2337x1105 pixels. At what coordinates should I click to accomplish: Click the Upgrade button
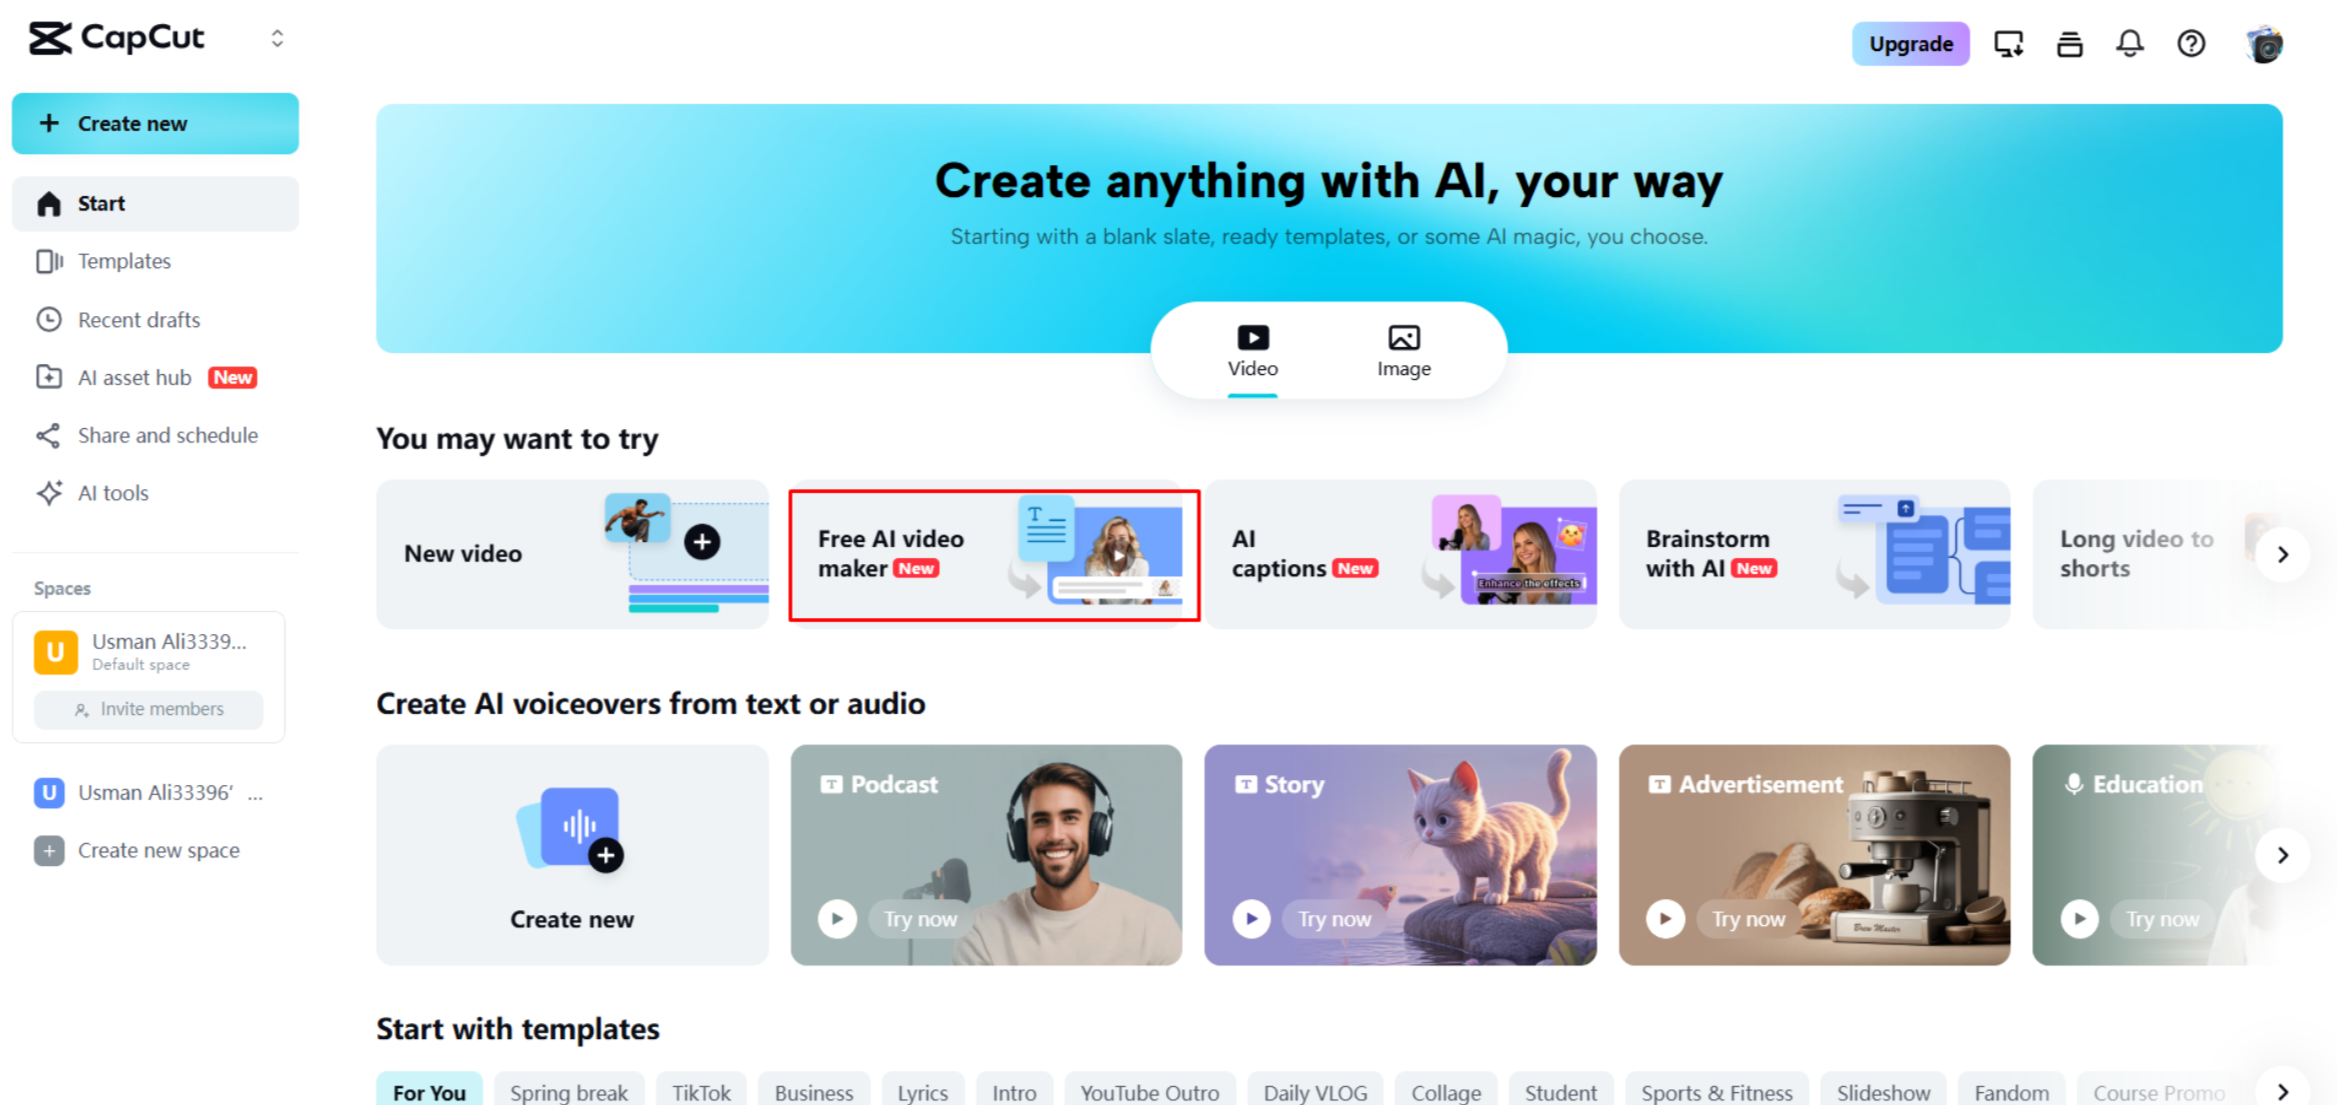(x=1910, y=43)
